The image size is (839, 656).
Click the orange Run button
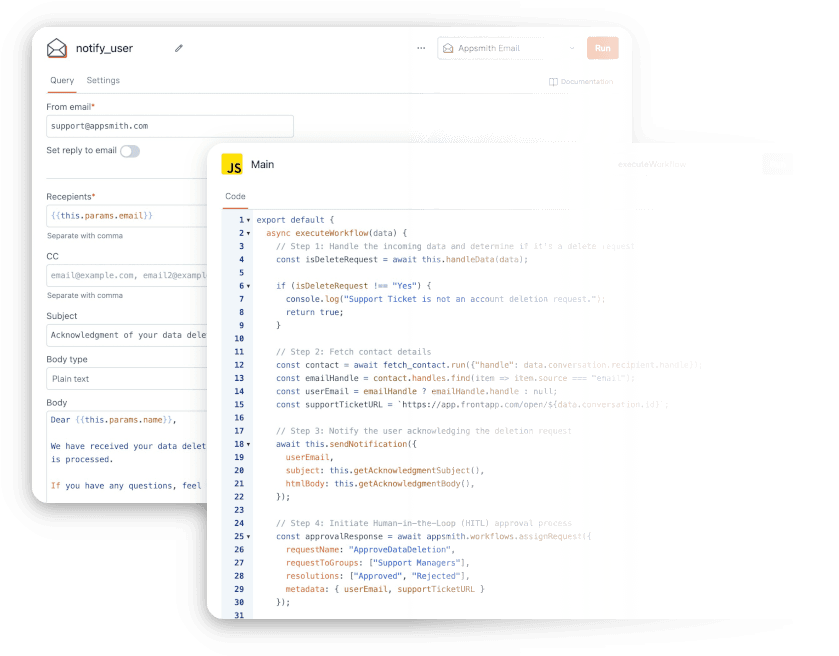click(602, 47)
